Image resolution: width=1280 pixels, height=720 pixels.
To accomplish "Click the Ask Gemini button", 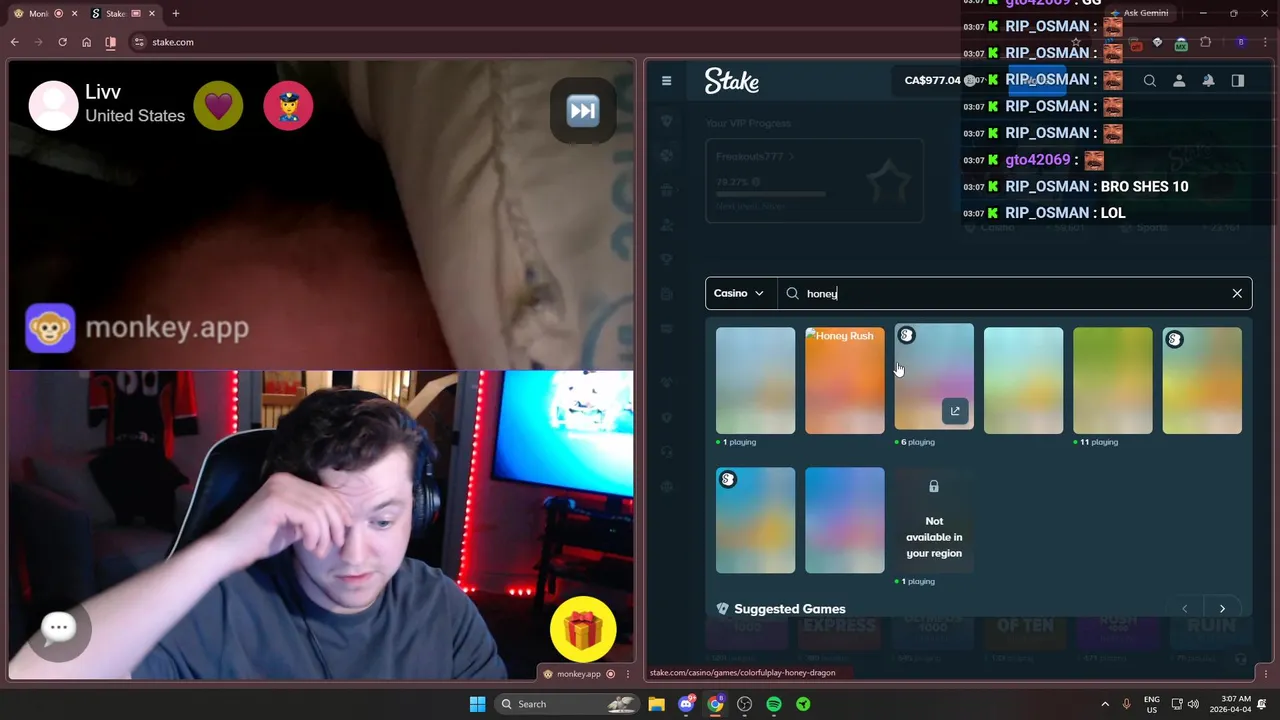I will pos(1138,14).
